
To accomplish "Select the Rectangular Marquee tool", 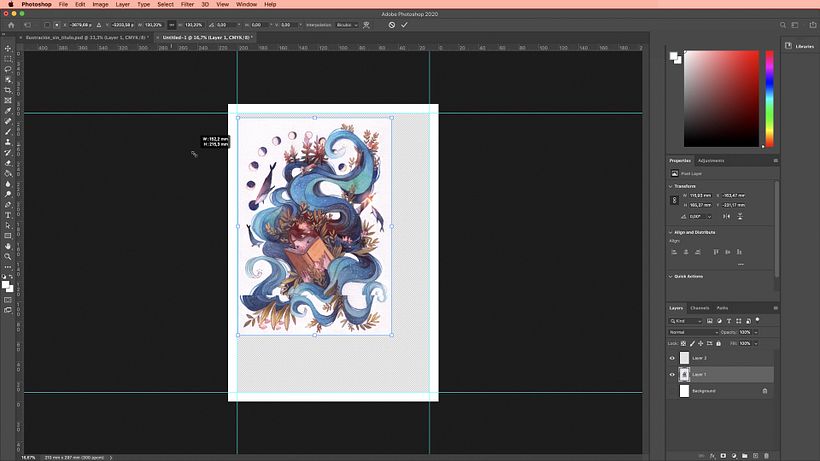I will [8, 59].
